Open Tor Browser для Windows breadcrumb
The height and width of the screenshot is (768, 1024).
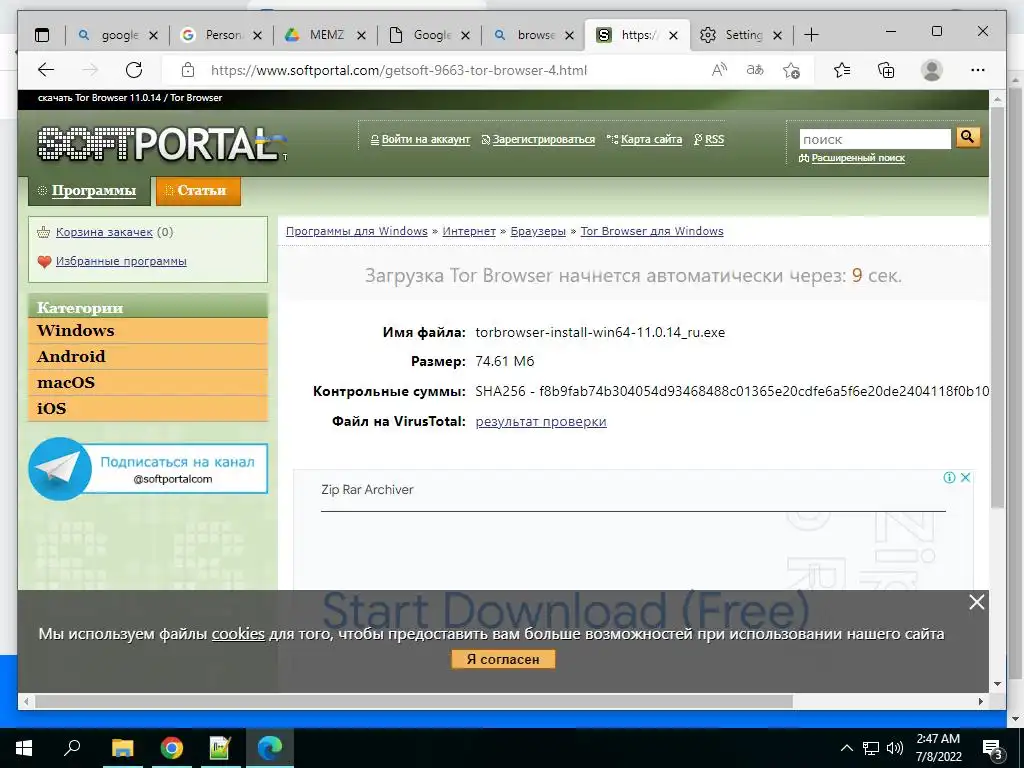point(652,231)
